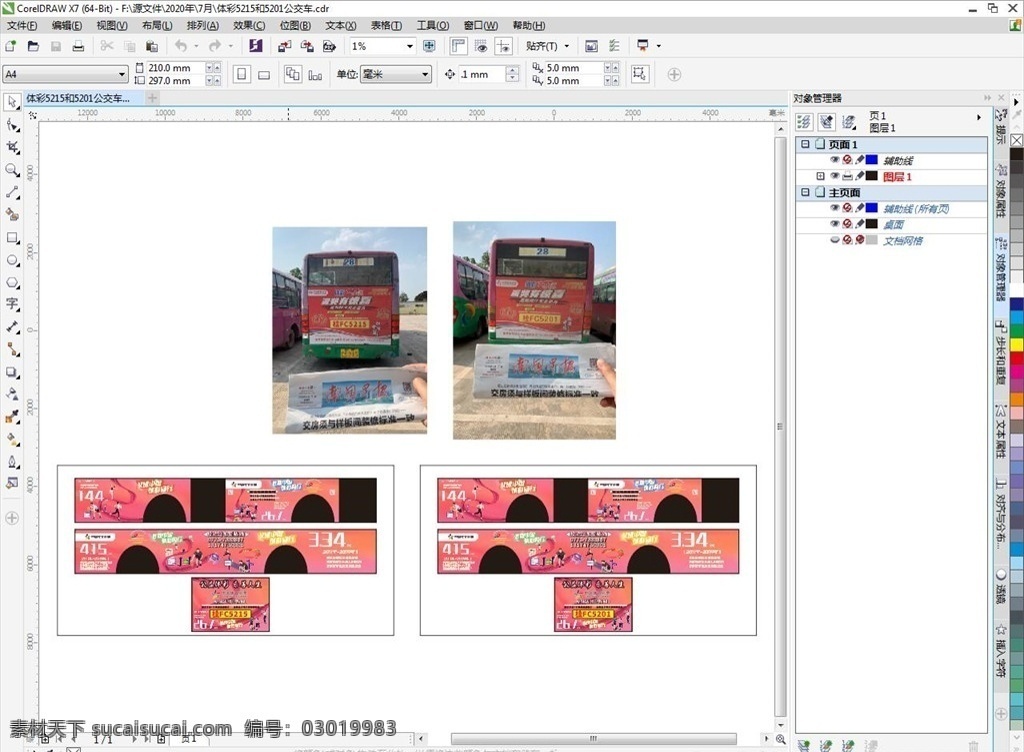Pick the yellow swatch in the color palette
Screen dimensions: 1024x752
point(1017,344)
